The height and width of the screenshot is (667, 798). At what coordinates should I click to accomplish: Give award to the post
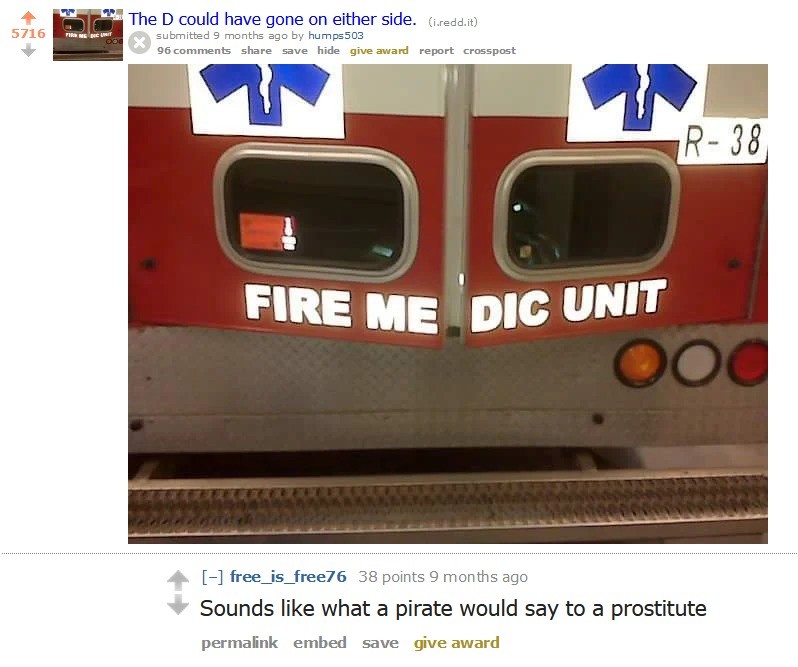click(x=379, y=50)
